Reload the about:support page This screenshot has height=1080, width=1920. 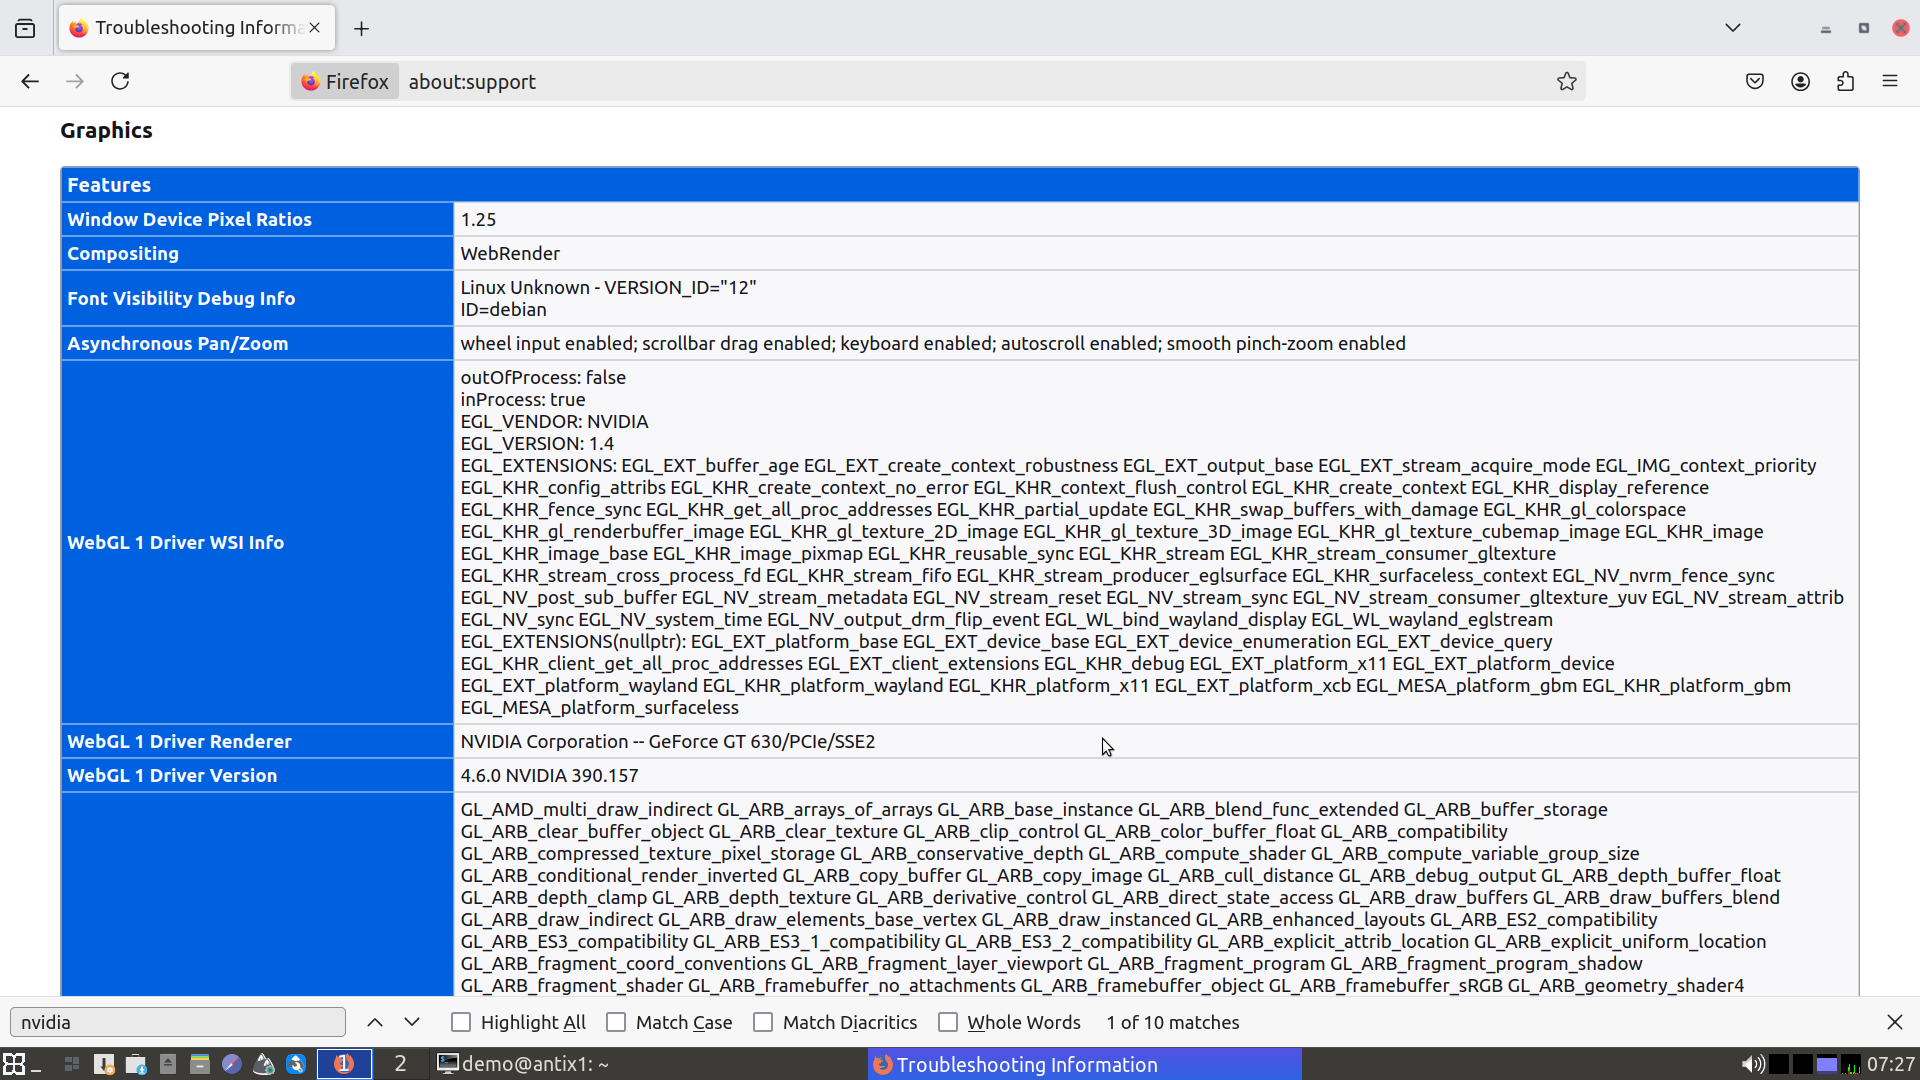point(120,81)
